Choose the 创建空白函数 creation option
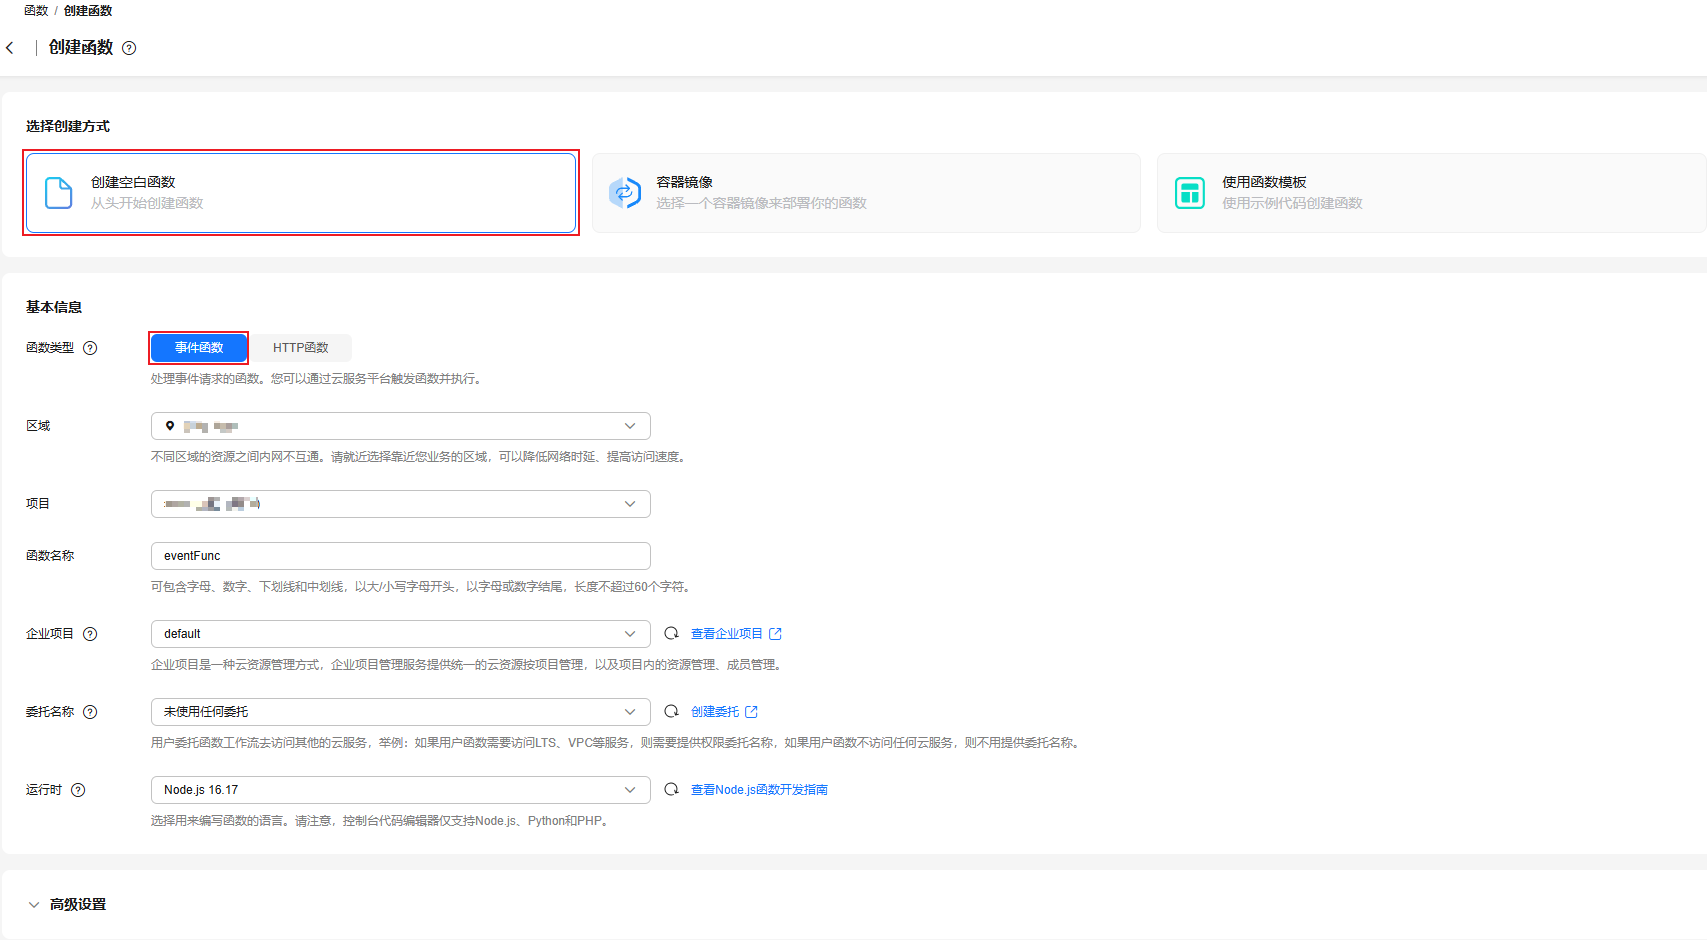The height and width of the screenshot is (940, 1707). click(x=300, y=193)
